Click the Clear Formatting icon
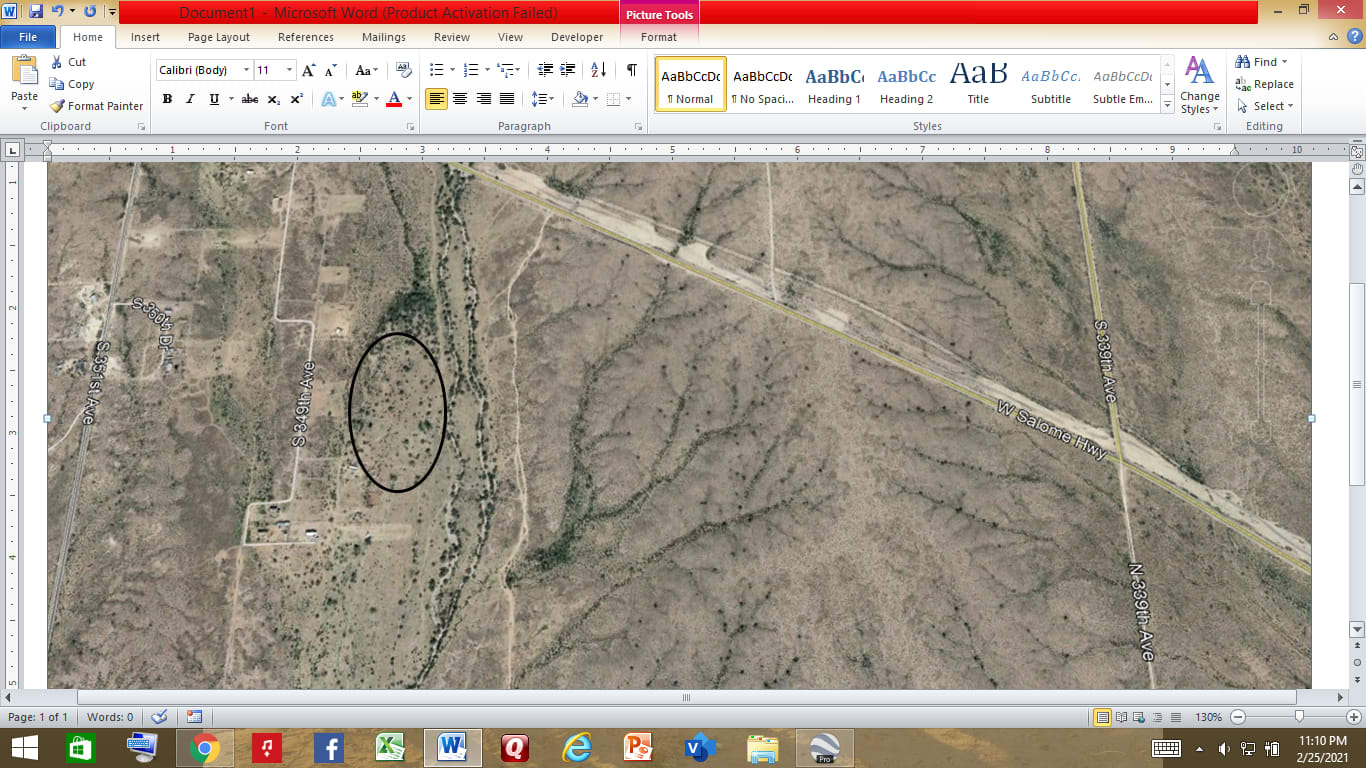Viewport: 1366px width, 768px height. [x=404, y=70]
